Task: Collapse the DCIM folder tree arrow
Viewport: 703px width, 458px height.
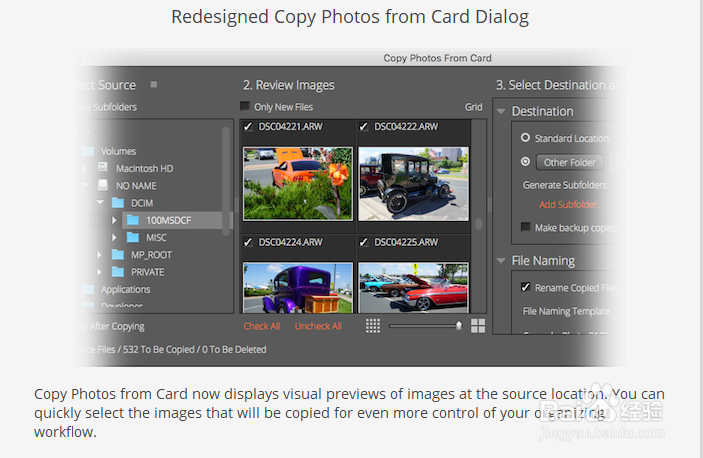Action: coord(100,203)
